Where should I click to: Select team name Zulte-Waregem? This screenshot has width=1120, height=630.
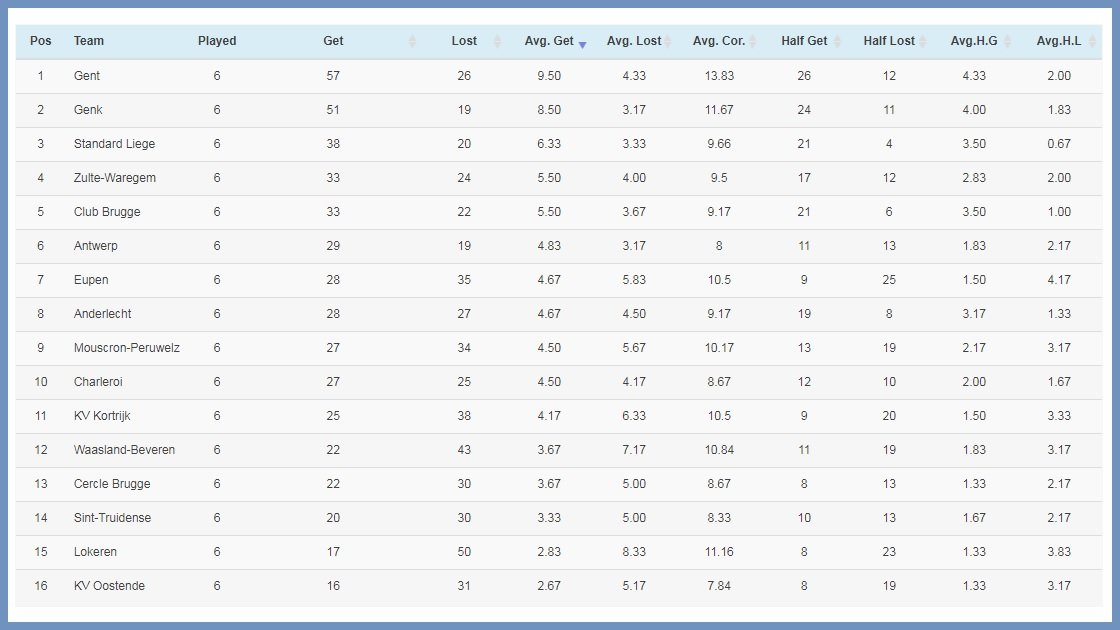(114, 178)
